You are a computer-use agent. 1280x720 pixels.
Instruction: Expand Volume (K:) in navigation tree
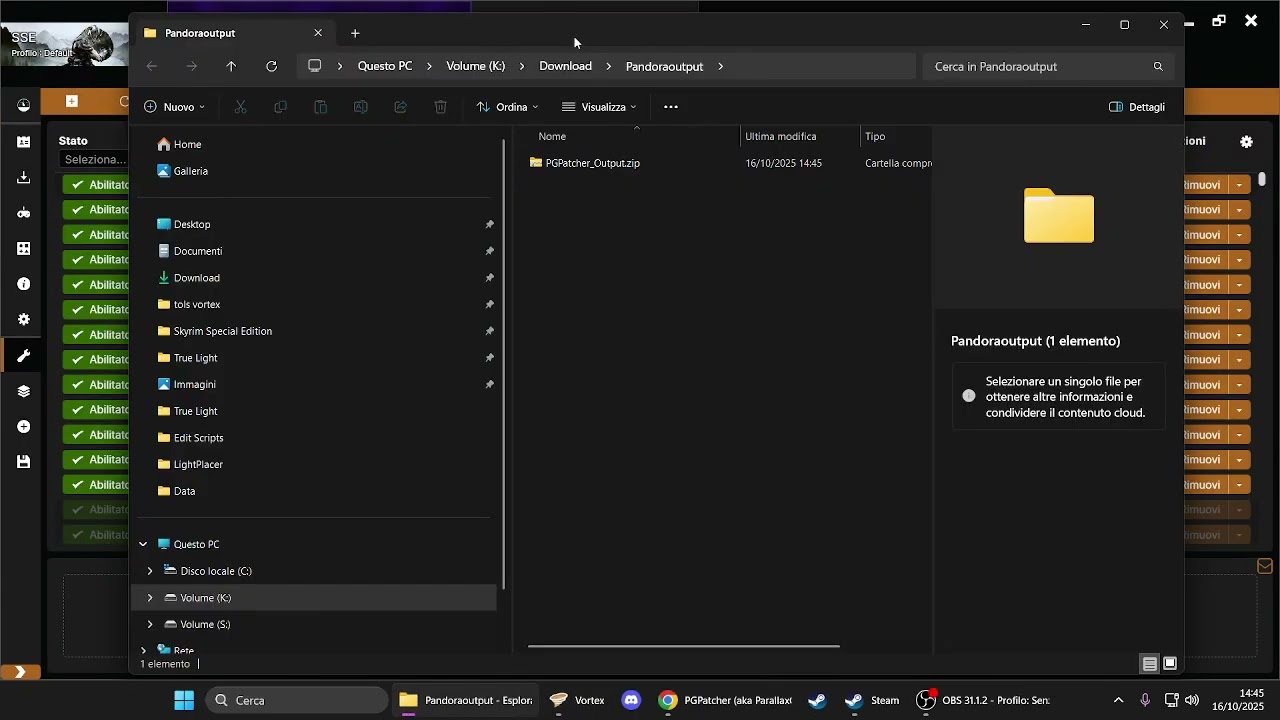coord(150,598)
